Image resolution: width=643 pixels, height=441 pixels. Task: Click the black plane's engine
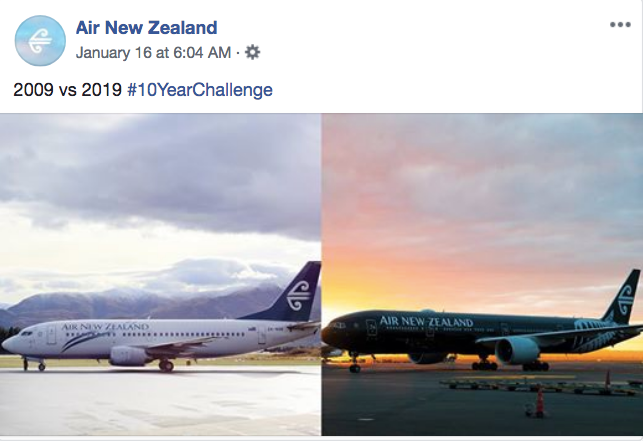(516, 349)
